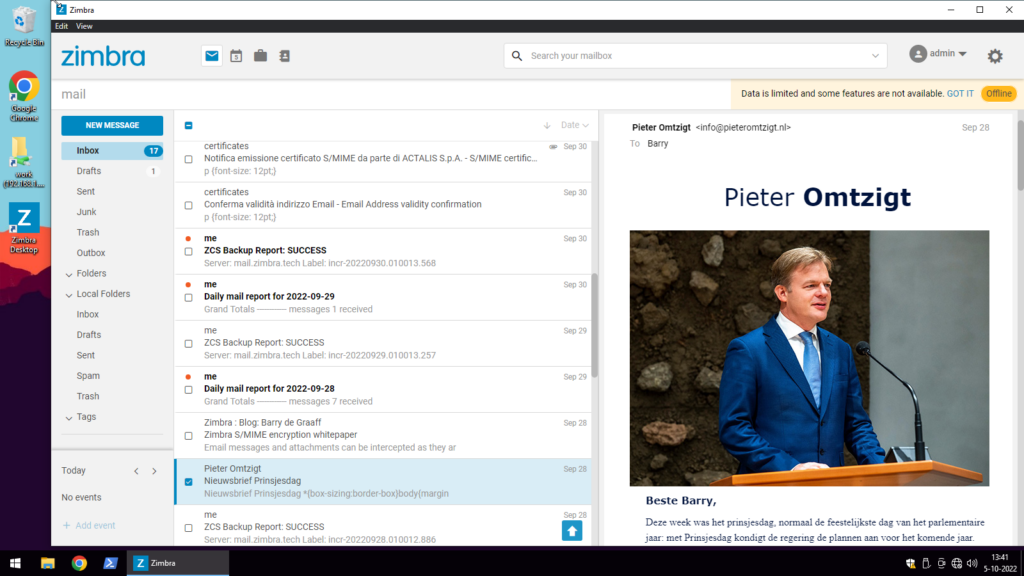Viewport: 1024px width, 576px height.
Task: Open the Briefcase icon in the top toolbar
Action: (260, 55)
